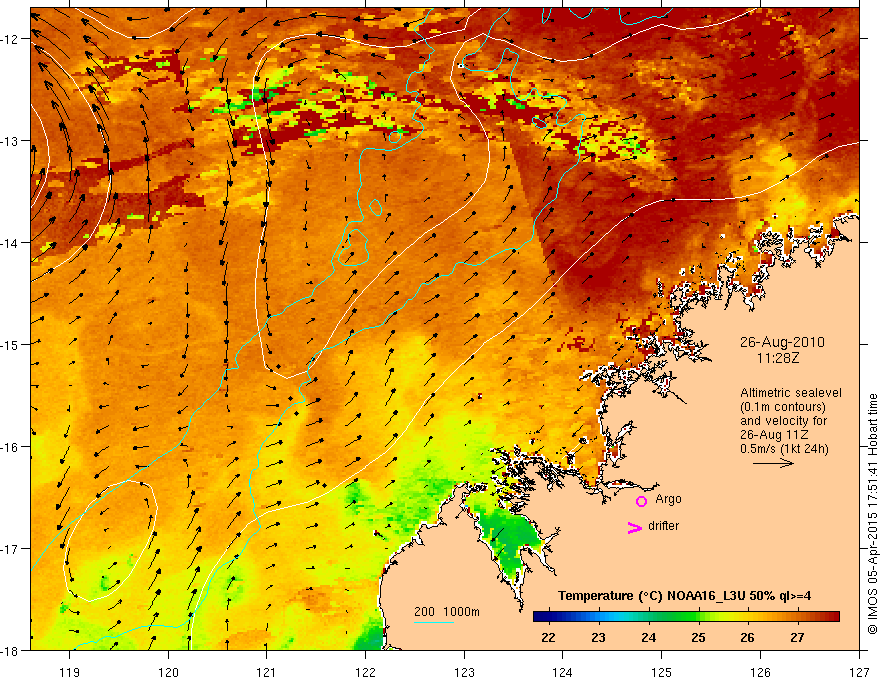Click the color bar tick label 27
Viewport: 880px width, 680px height.
(x=797, y=637)
